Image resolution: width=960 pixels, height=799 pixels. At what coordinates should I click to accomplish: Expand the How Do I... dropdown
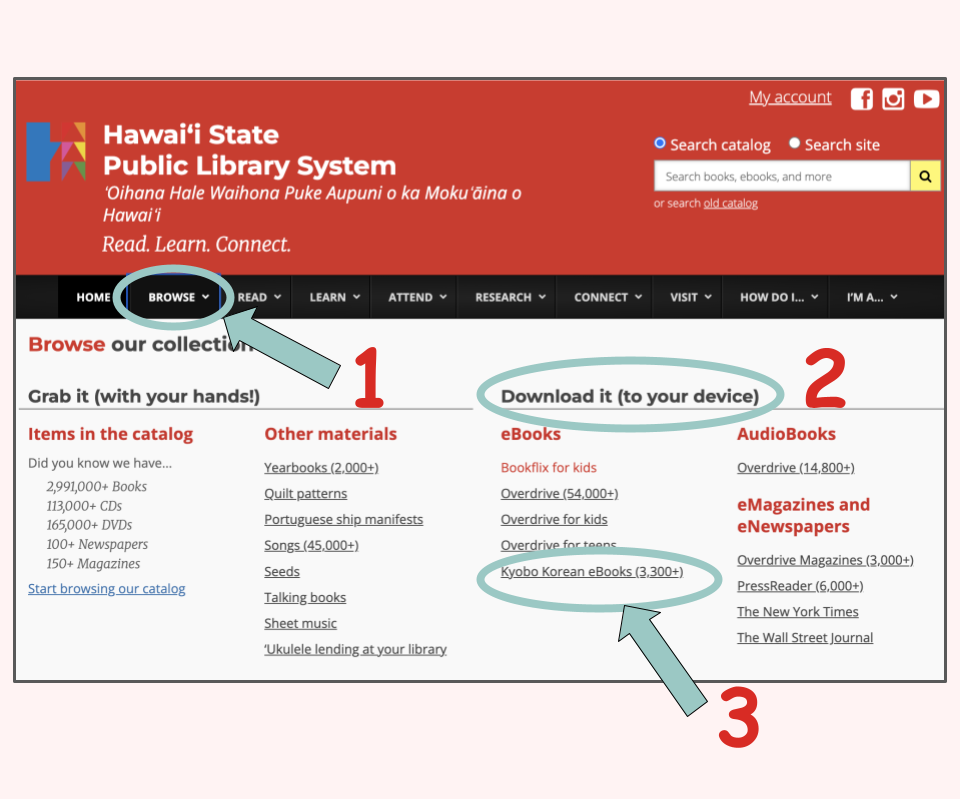click(778, 297)
